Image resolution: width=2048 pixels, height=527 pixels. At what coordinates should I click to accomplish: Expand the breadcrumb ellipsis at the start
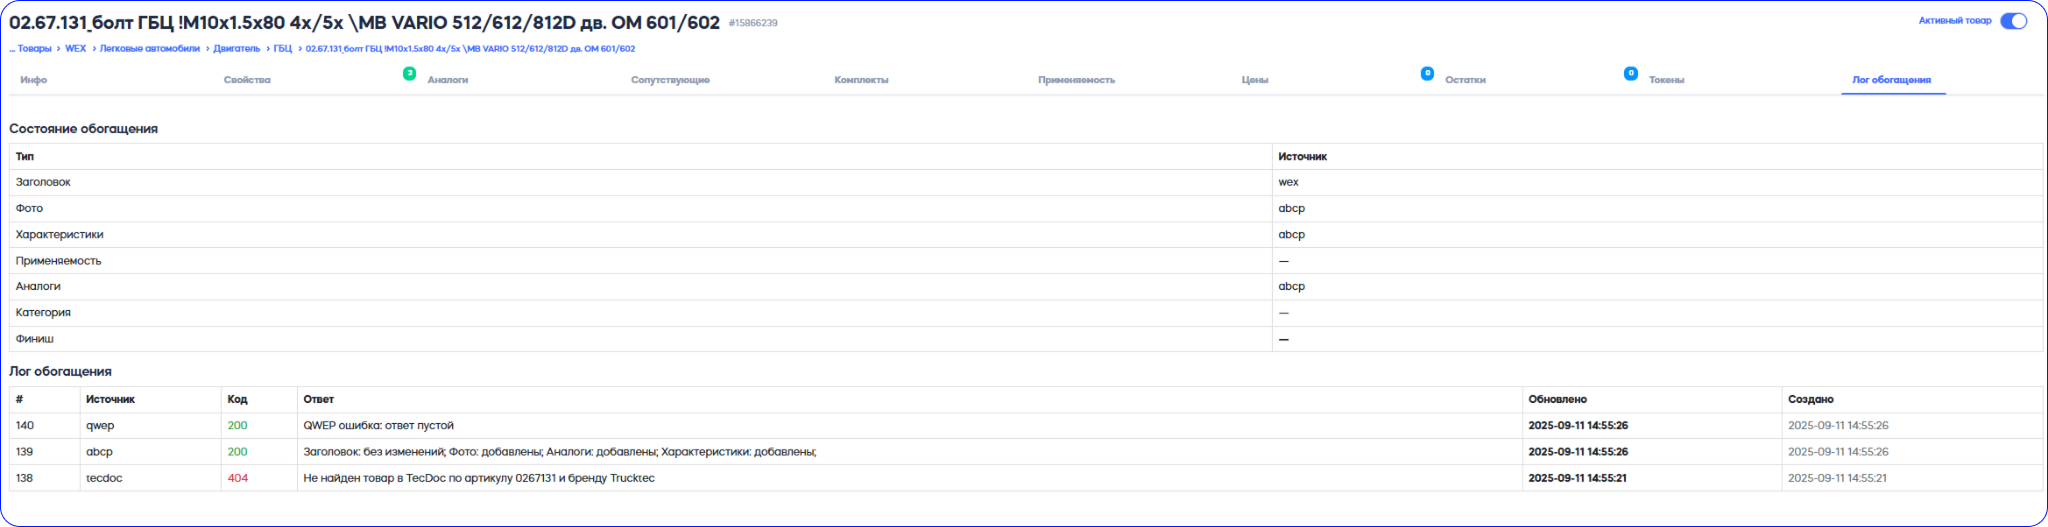point(11,49)
